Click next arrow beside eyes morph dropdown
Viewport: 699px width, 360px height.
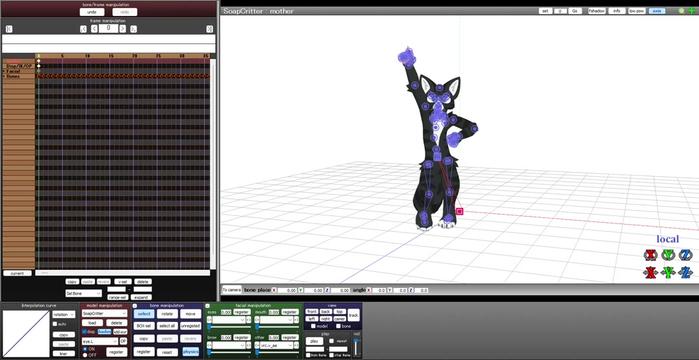[x=249, y=320]
